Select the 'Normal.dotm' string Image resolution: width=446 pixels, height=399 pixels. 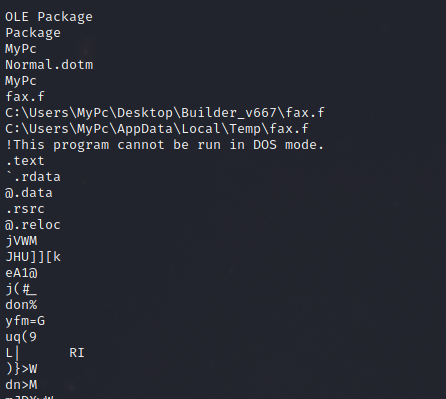(49, 65)
